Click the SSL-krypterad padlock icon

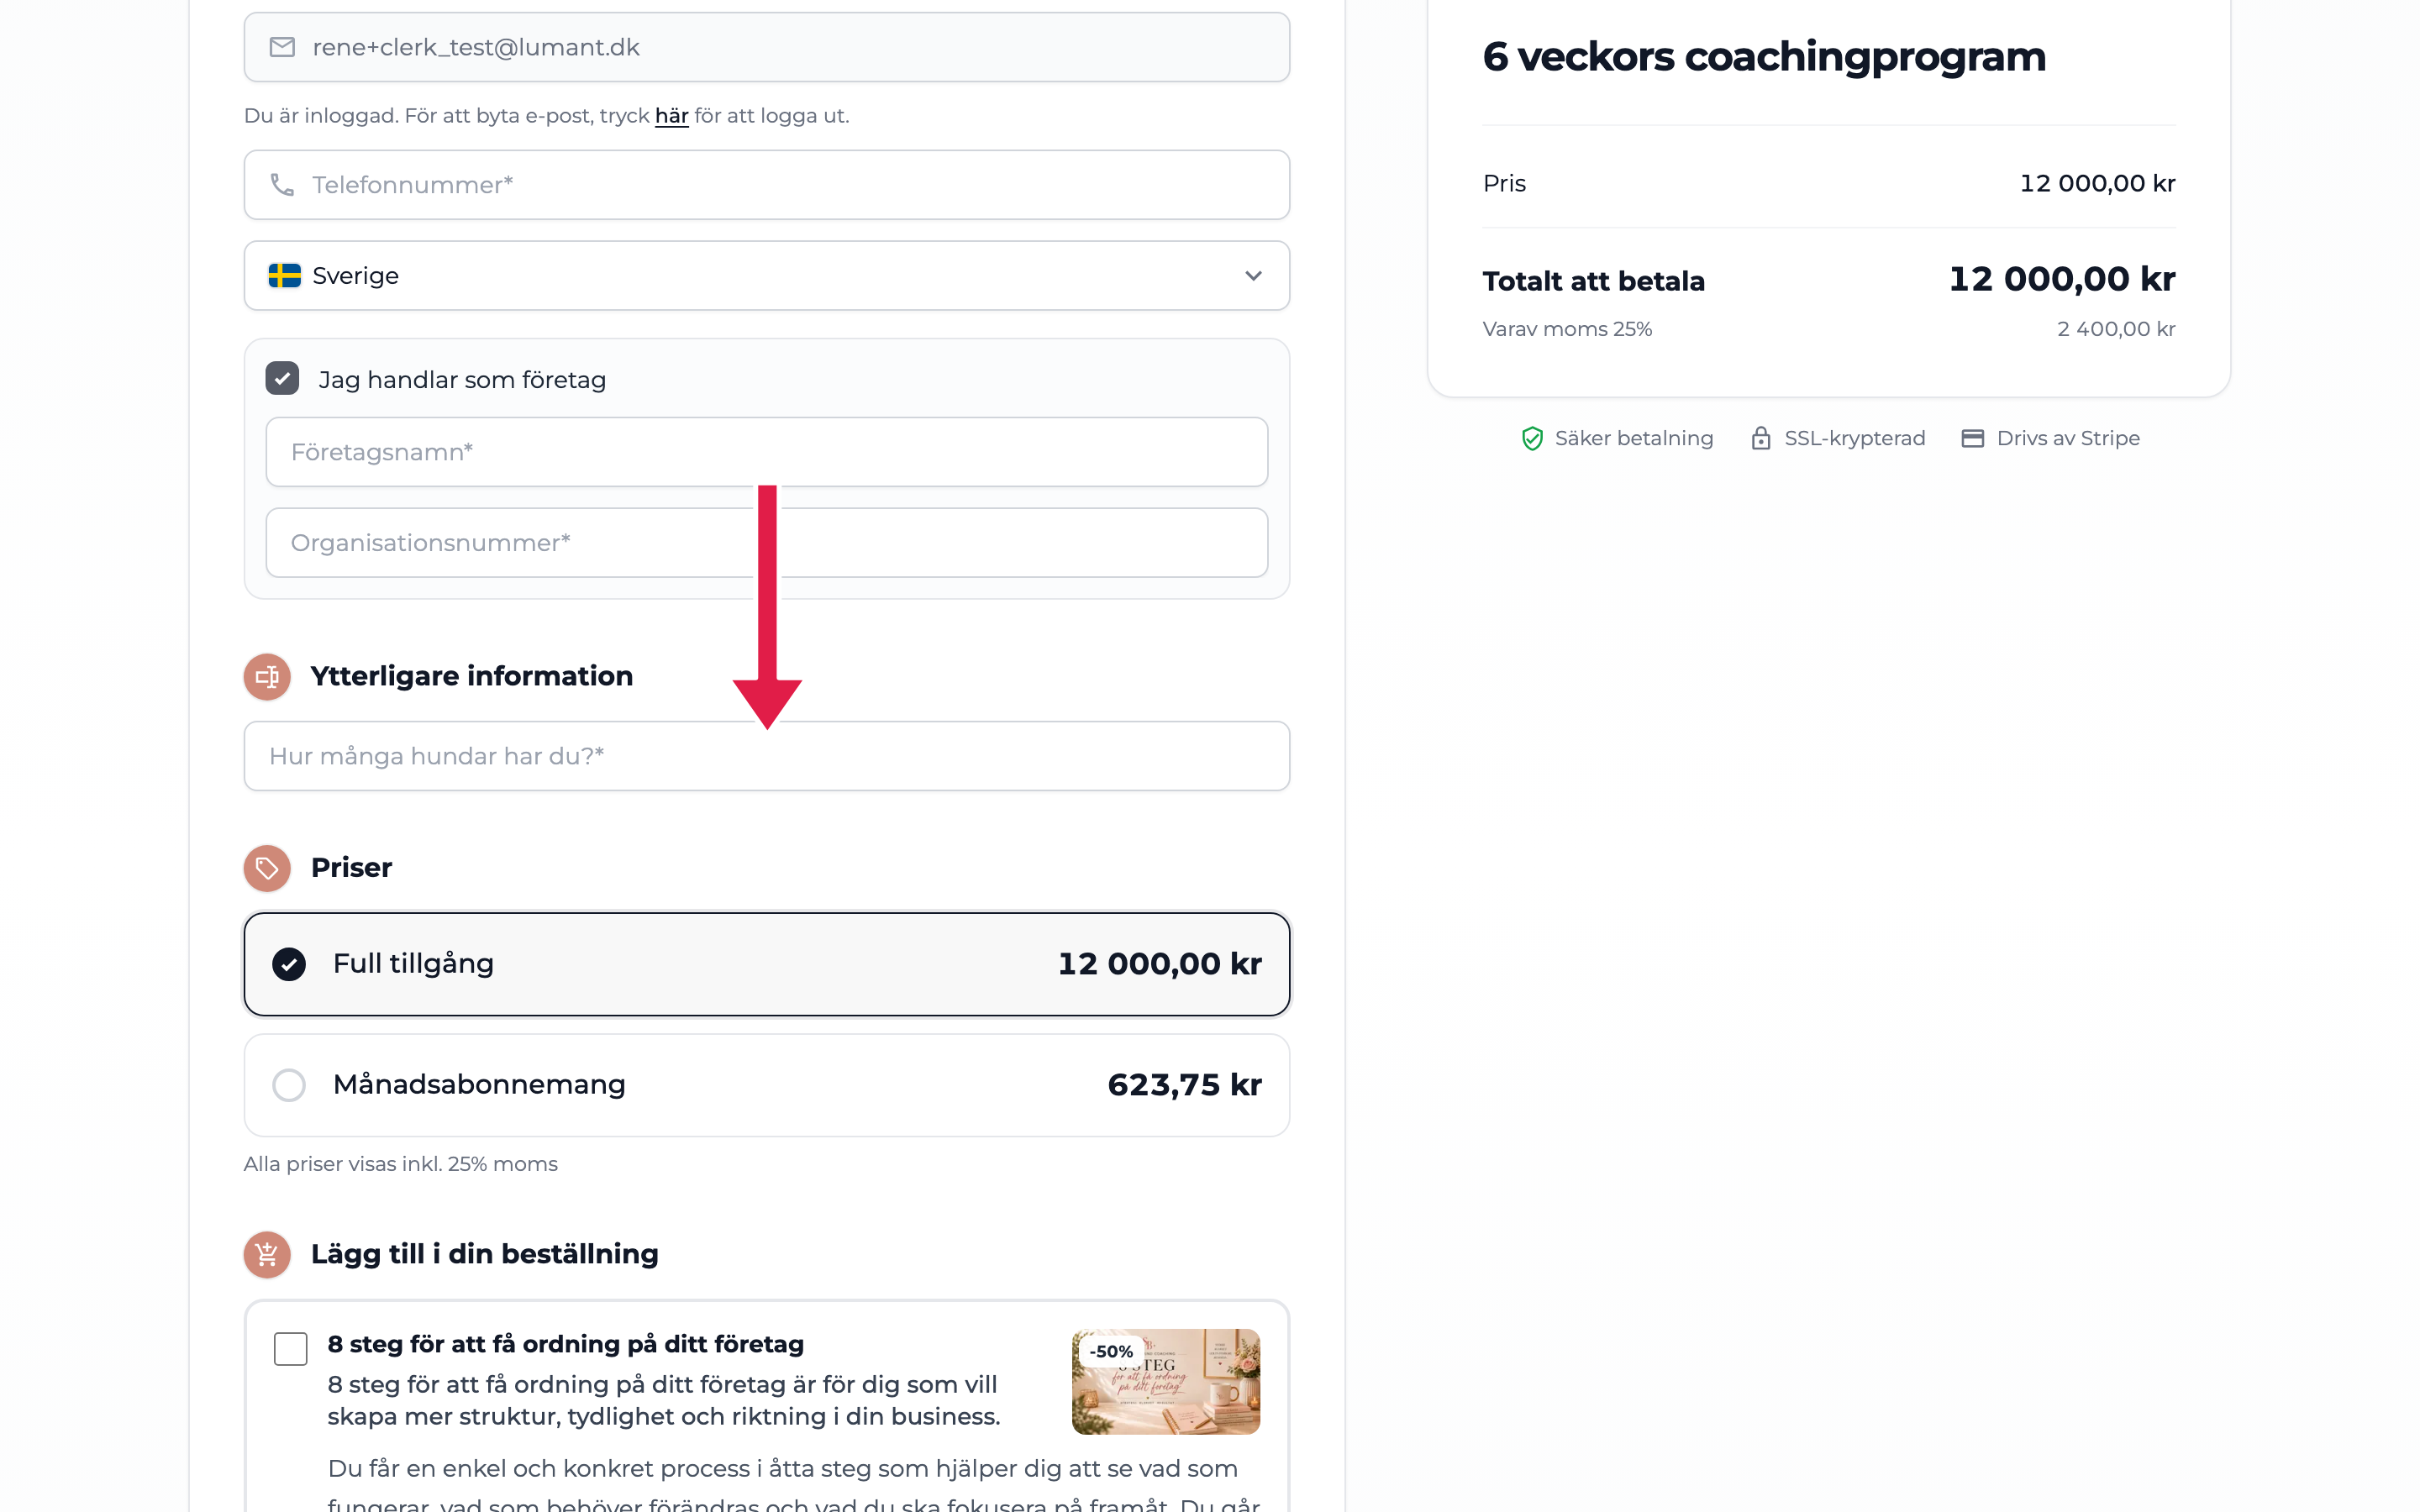point(1761,438)
